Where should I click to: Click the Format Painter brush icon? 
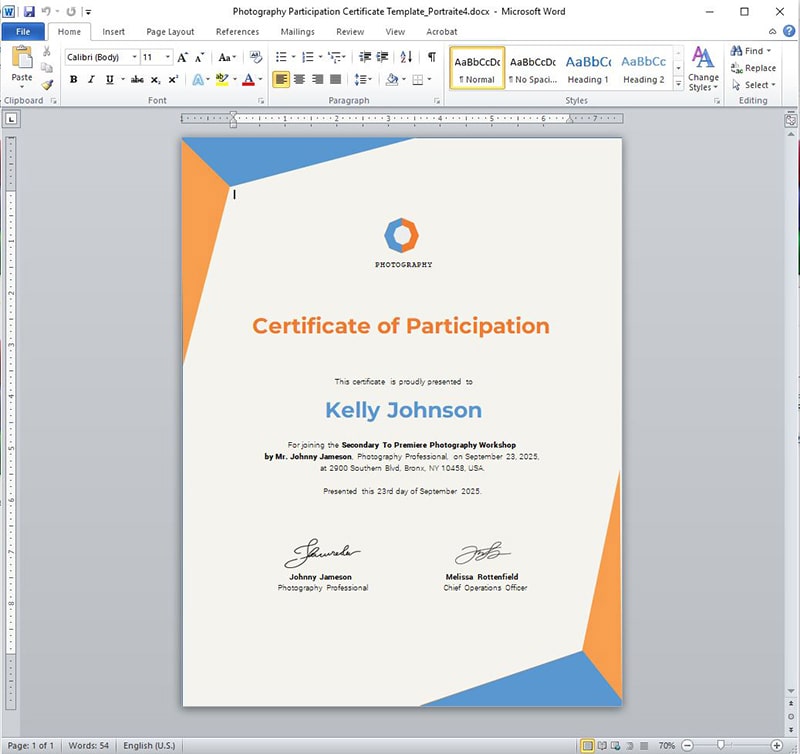47,85
